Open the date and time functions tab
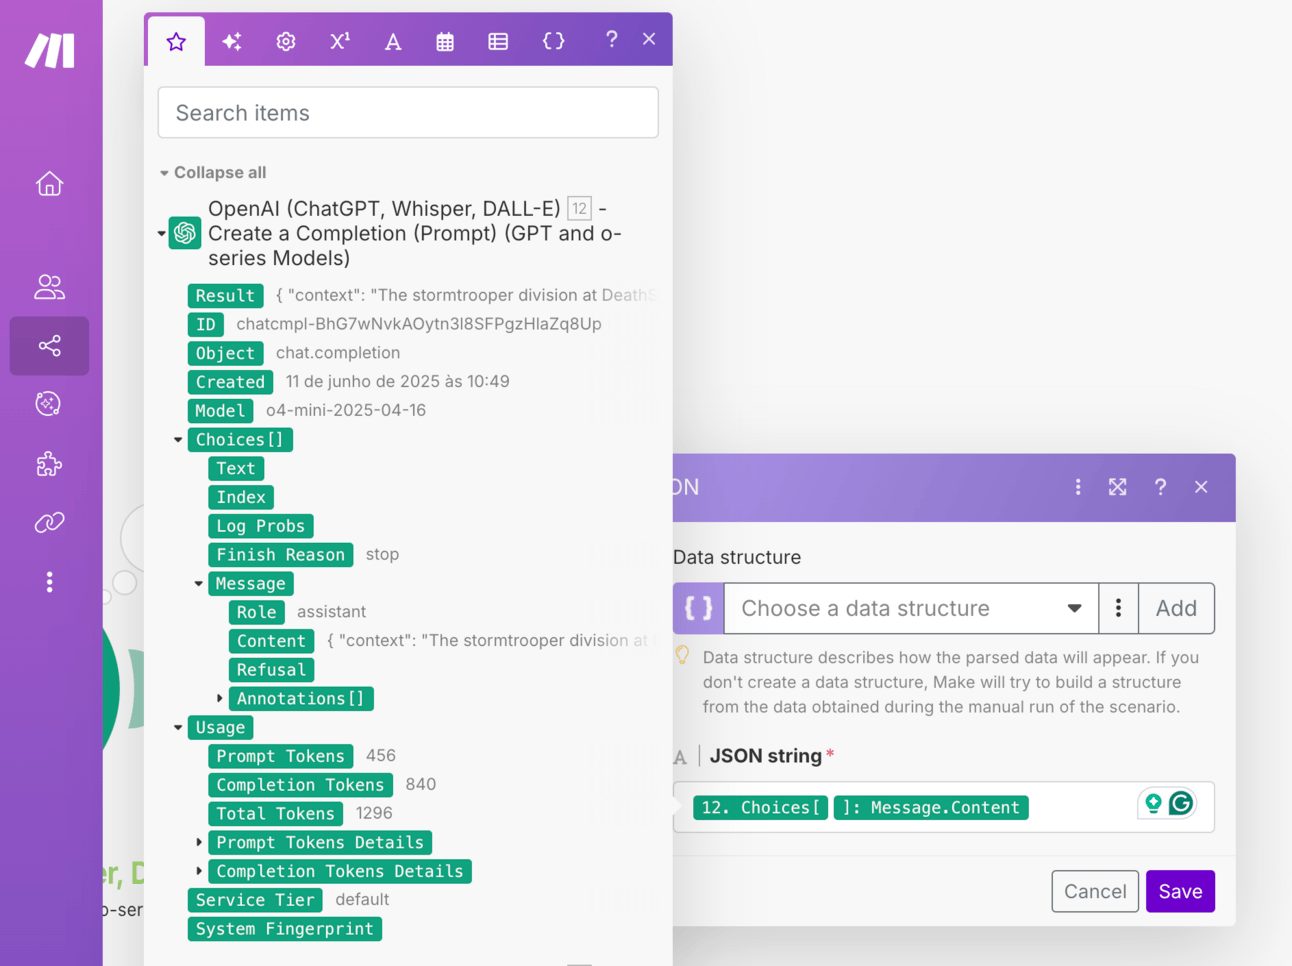The height and width of the screenshot is (966, 1292). 445,41
